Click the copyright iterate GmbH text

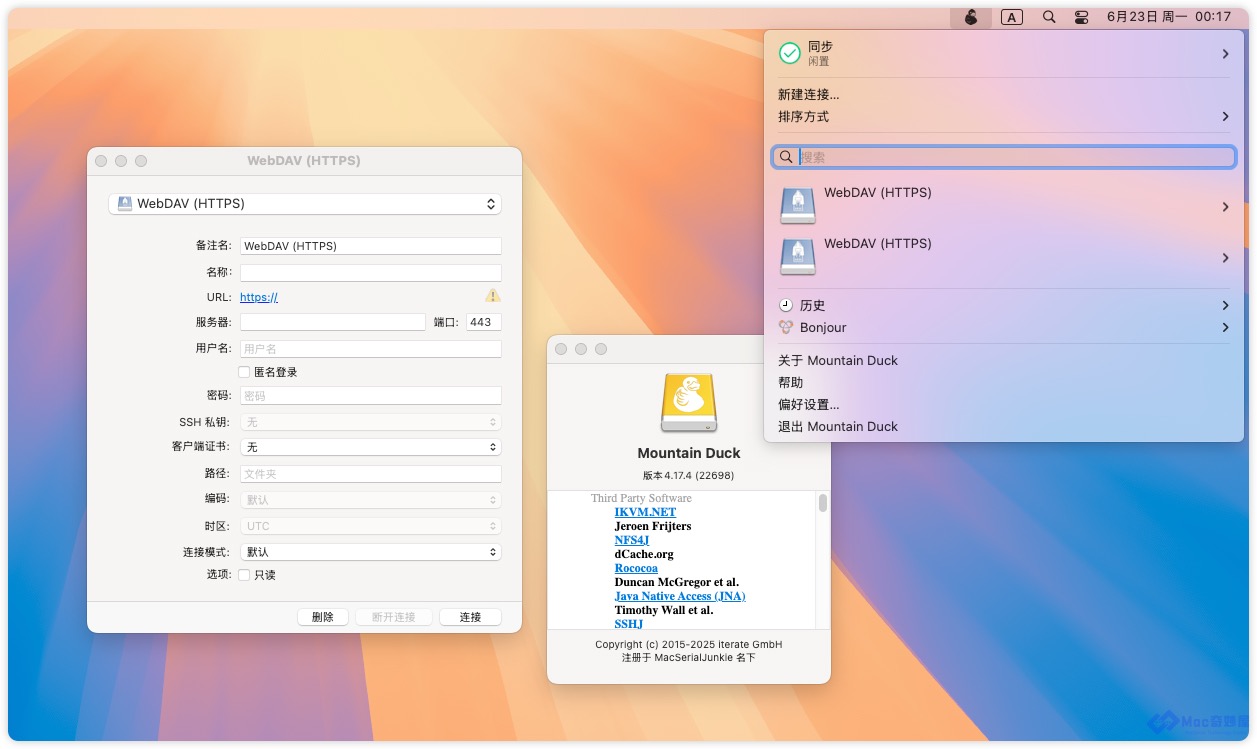coord(689,644)
